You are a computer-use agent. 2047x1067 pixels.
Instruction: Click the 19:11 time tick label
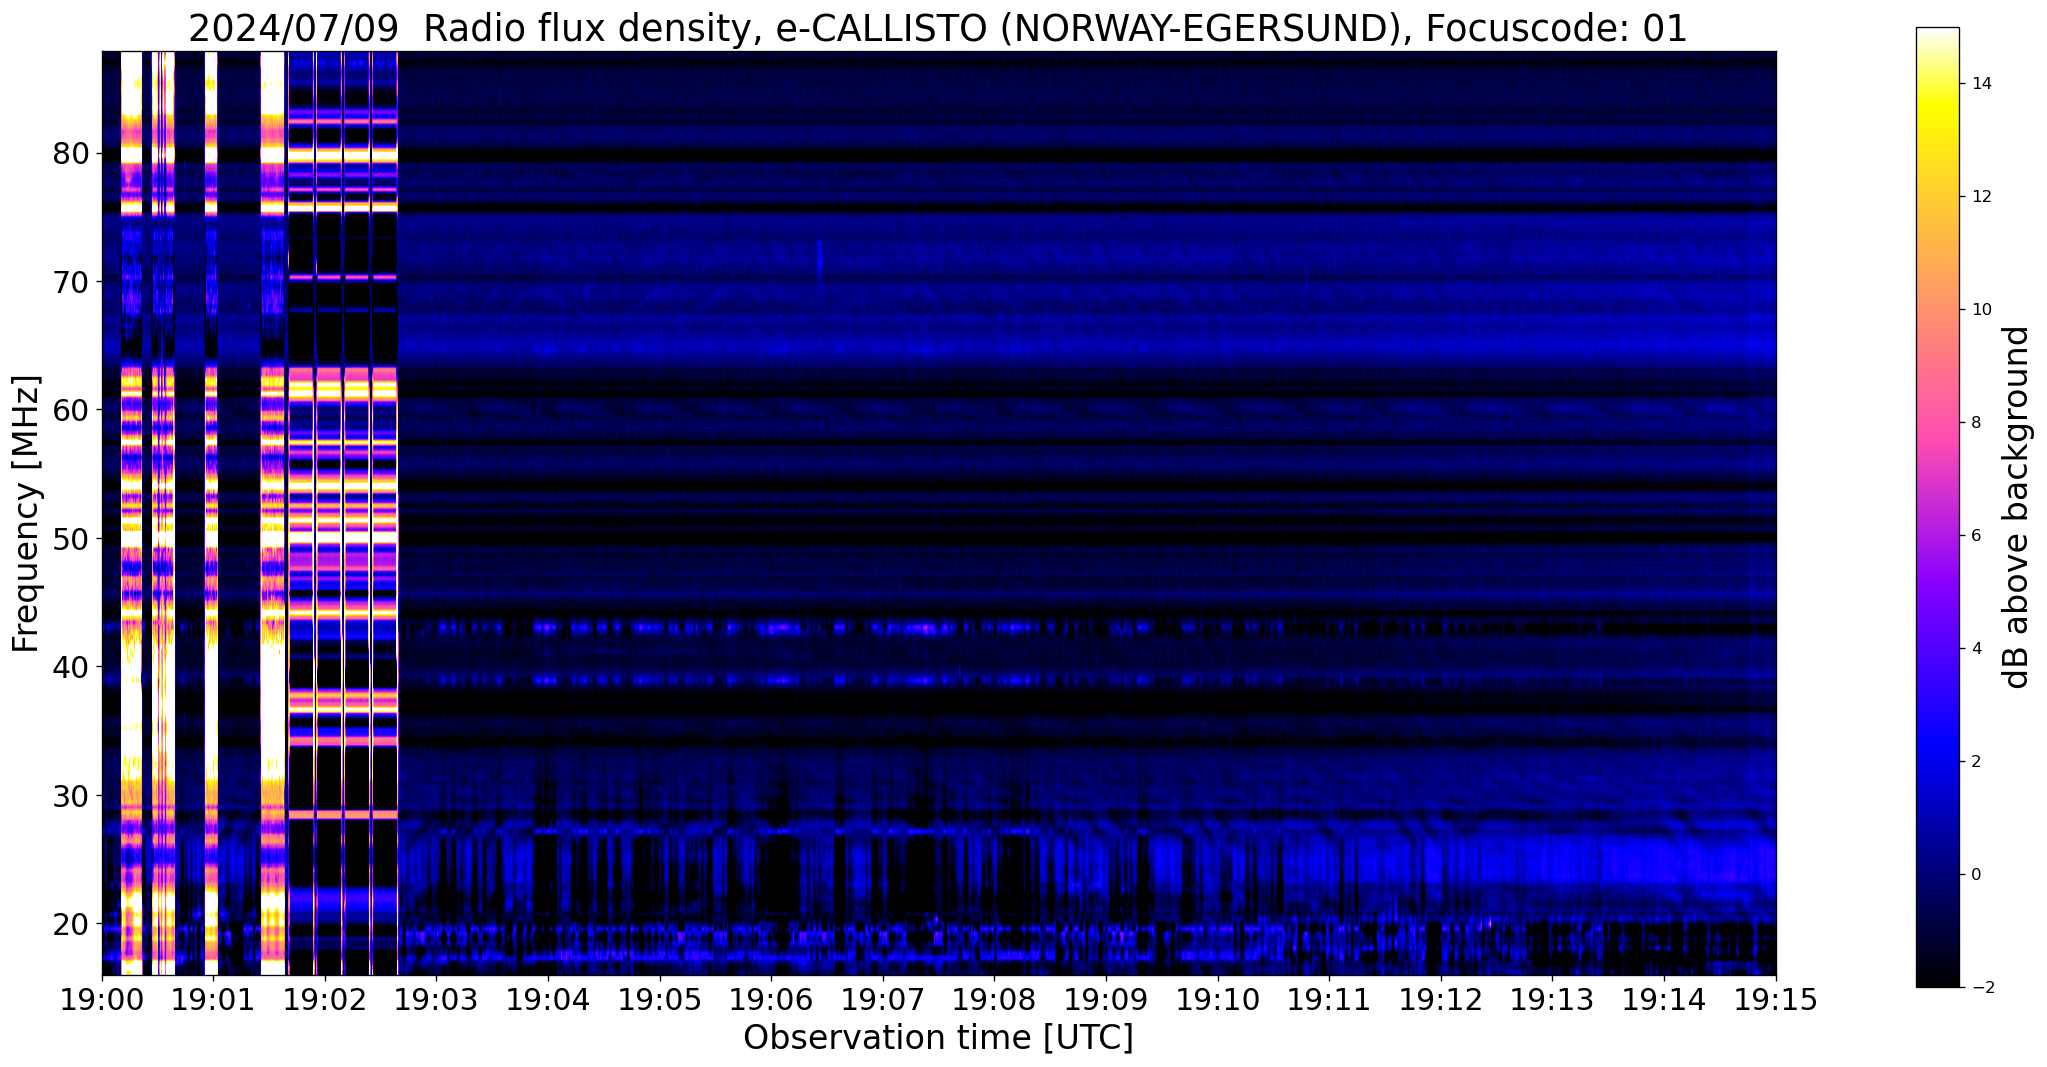tap(1329, 1000)
